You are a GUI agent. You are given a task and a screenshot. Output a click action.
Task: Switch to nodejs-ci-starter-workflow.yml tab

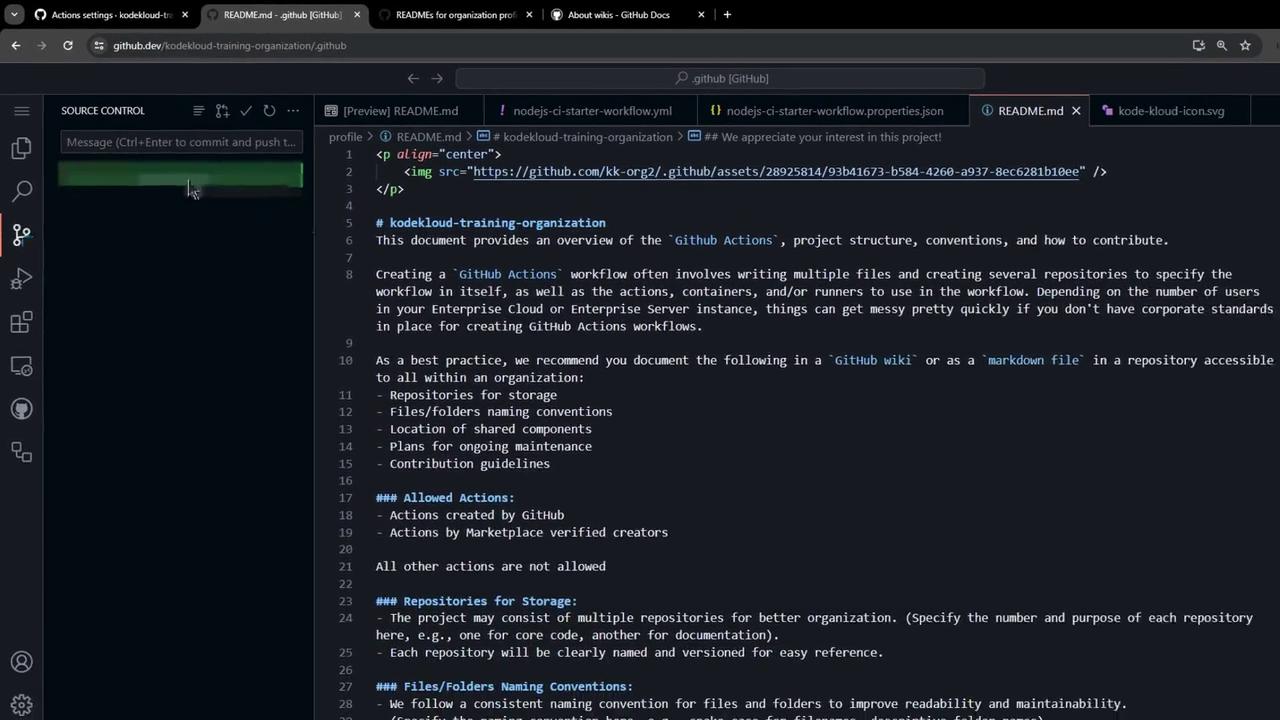pos(591,111)
